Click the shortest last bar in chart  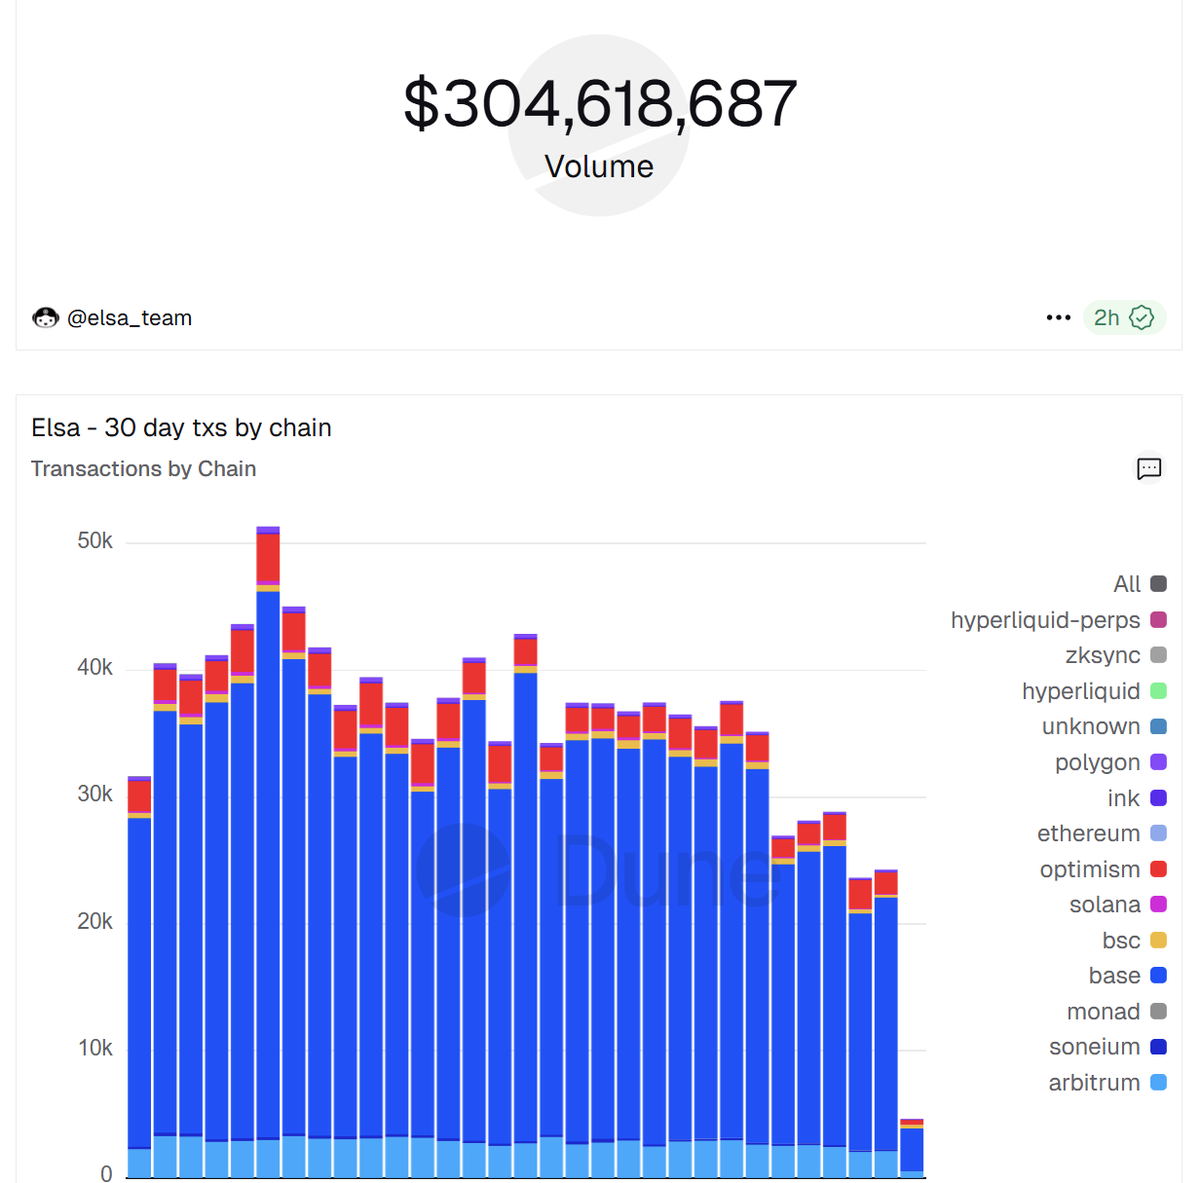click(x=912, y=1148)
